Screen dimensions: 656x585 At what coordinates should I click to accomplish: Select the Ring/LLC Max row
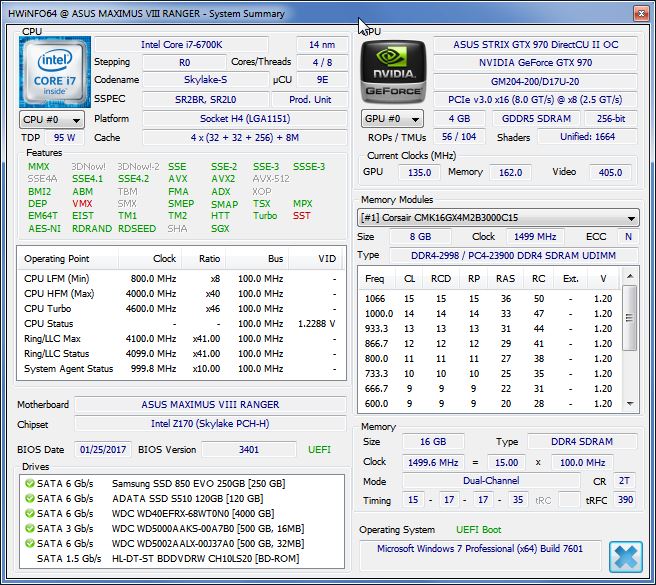tap(181, 339)
